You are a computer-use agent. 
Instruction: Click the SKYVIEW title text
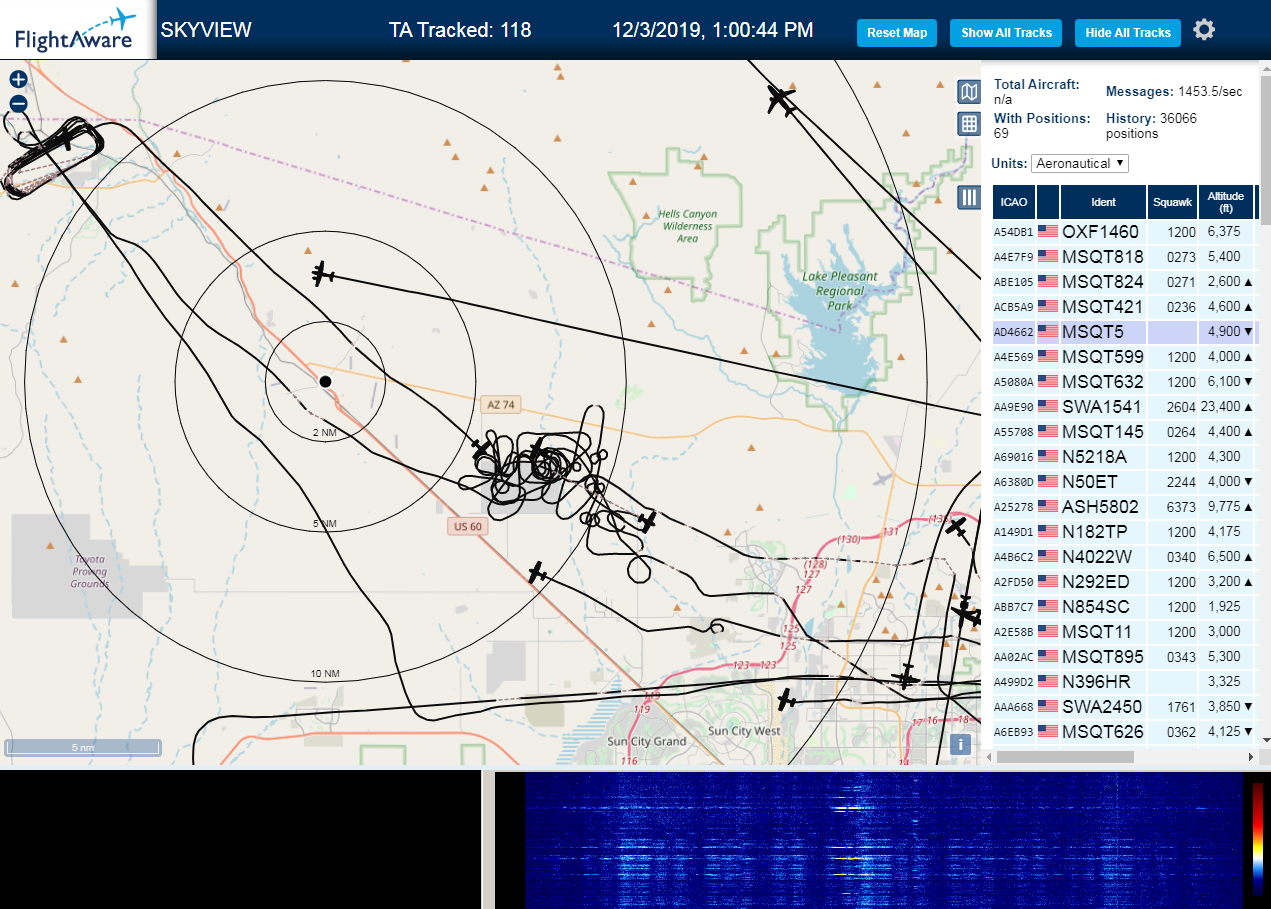(x=206, y=30)
